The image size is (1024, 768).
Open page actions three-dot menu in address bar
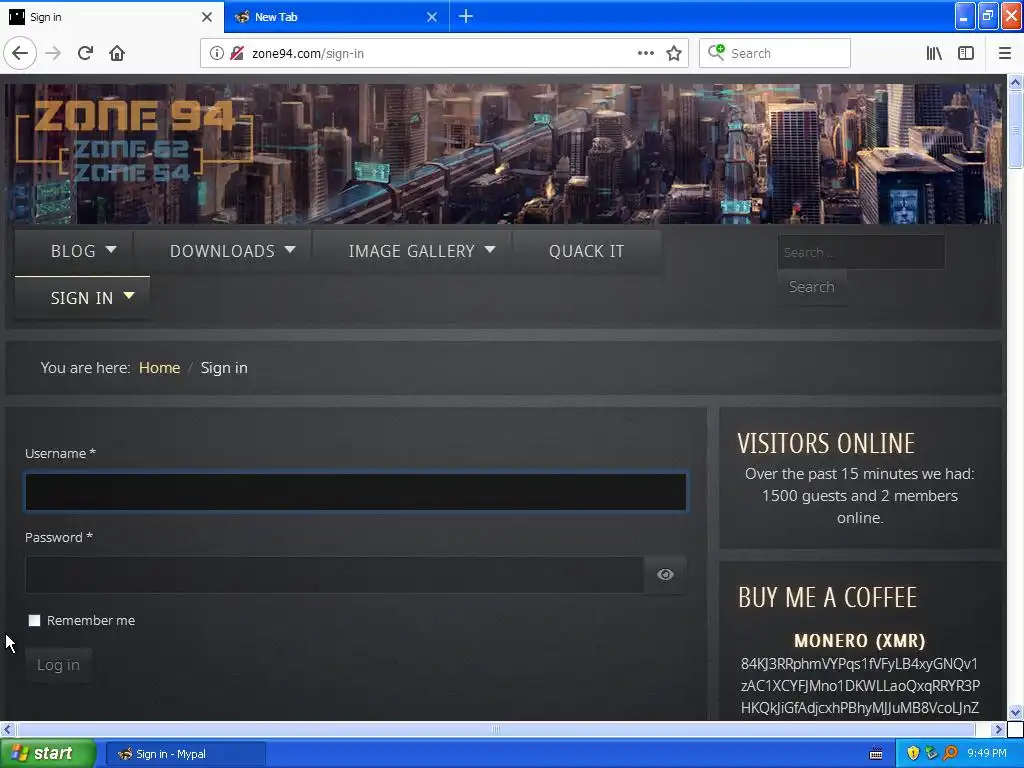(645, 53)
